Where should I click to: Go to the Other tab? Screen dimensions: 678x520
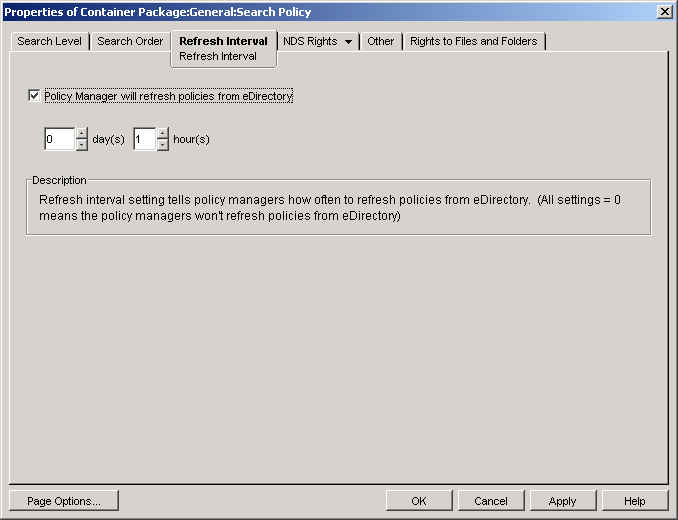[x=380, y=41]
